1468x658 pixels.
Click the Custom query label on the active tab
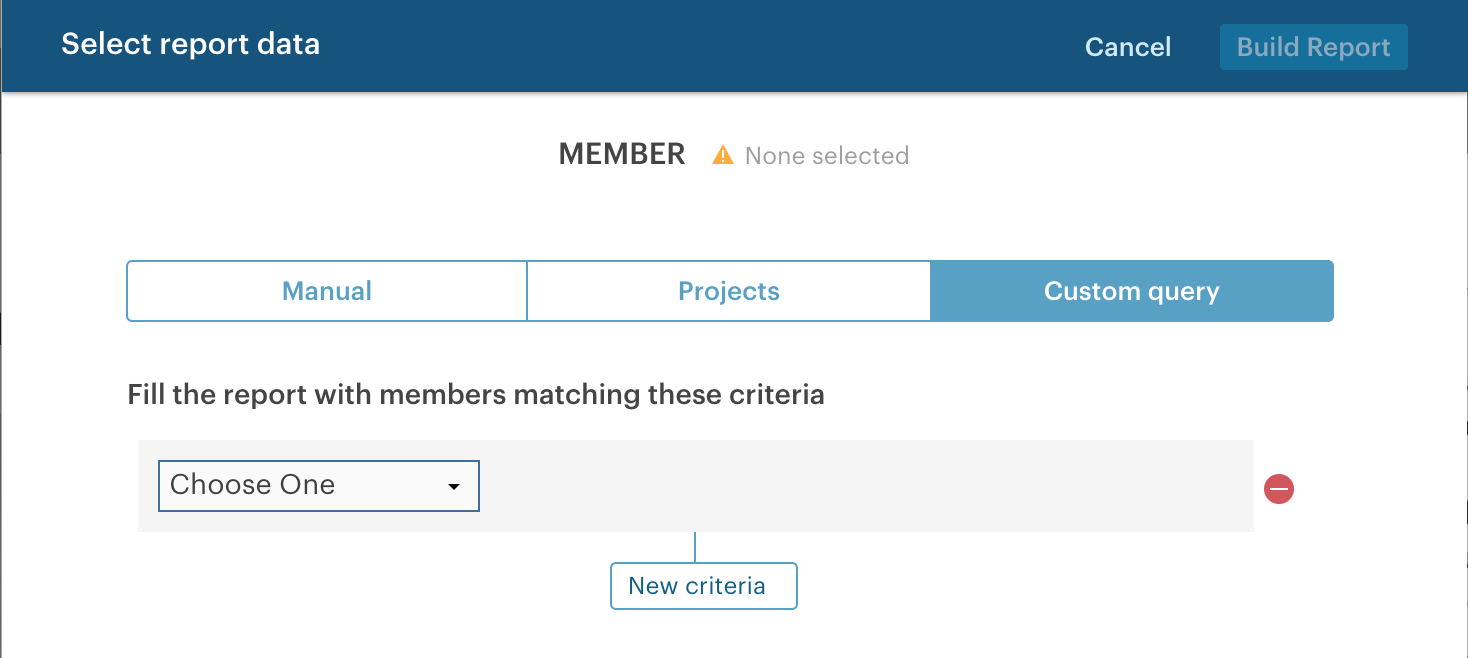(1132, 291)
